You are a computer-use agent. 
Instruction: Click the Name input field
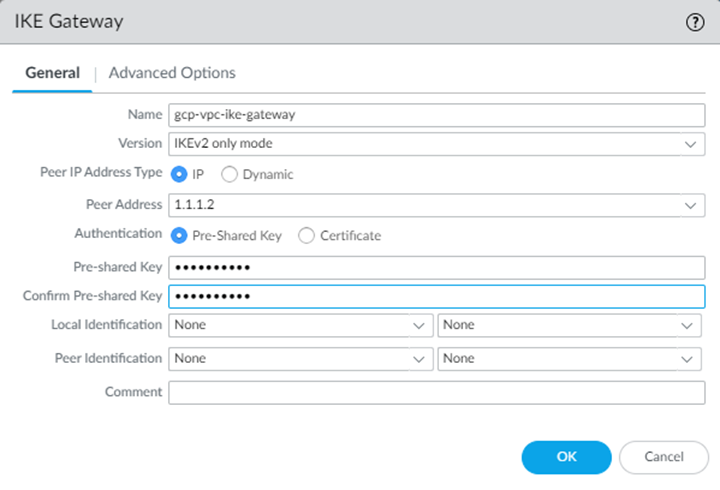click(436, 114)
